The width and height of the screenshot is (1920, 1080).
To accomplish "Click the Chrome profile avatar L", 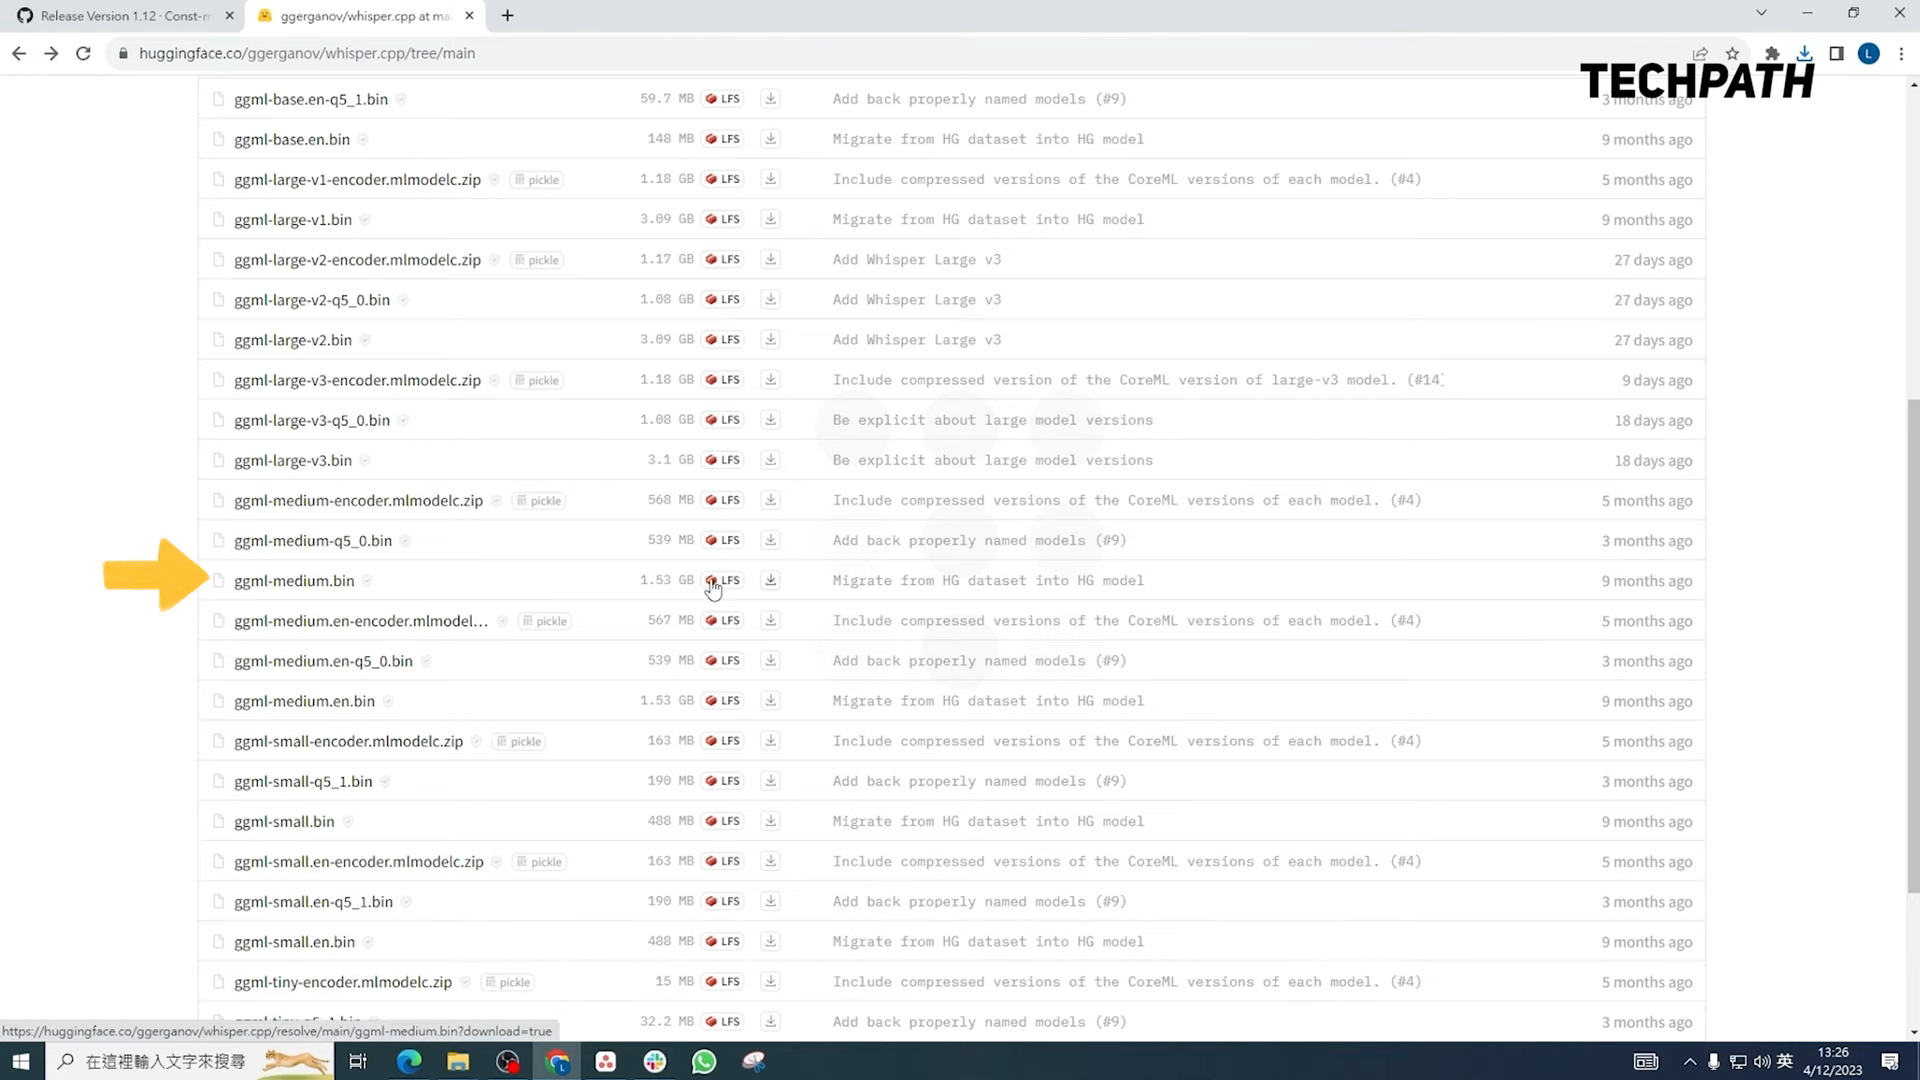I will [x=1869, y=53].
